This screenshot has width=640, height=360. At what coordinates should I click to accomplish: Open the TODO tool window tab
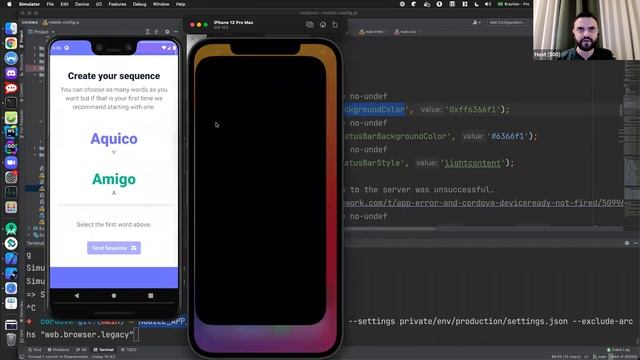click(x=129, y=350)
